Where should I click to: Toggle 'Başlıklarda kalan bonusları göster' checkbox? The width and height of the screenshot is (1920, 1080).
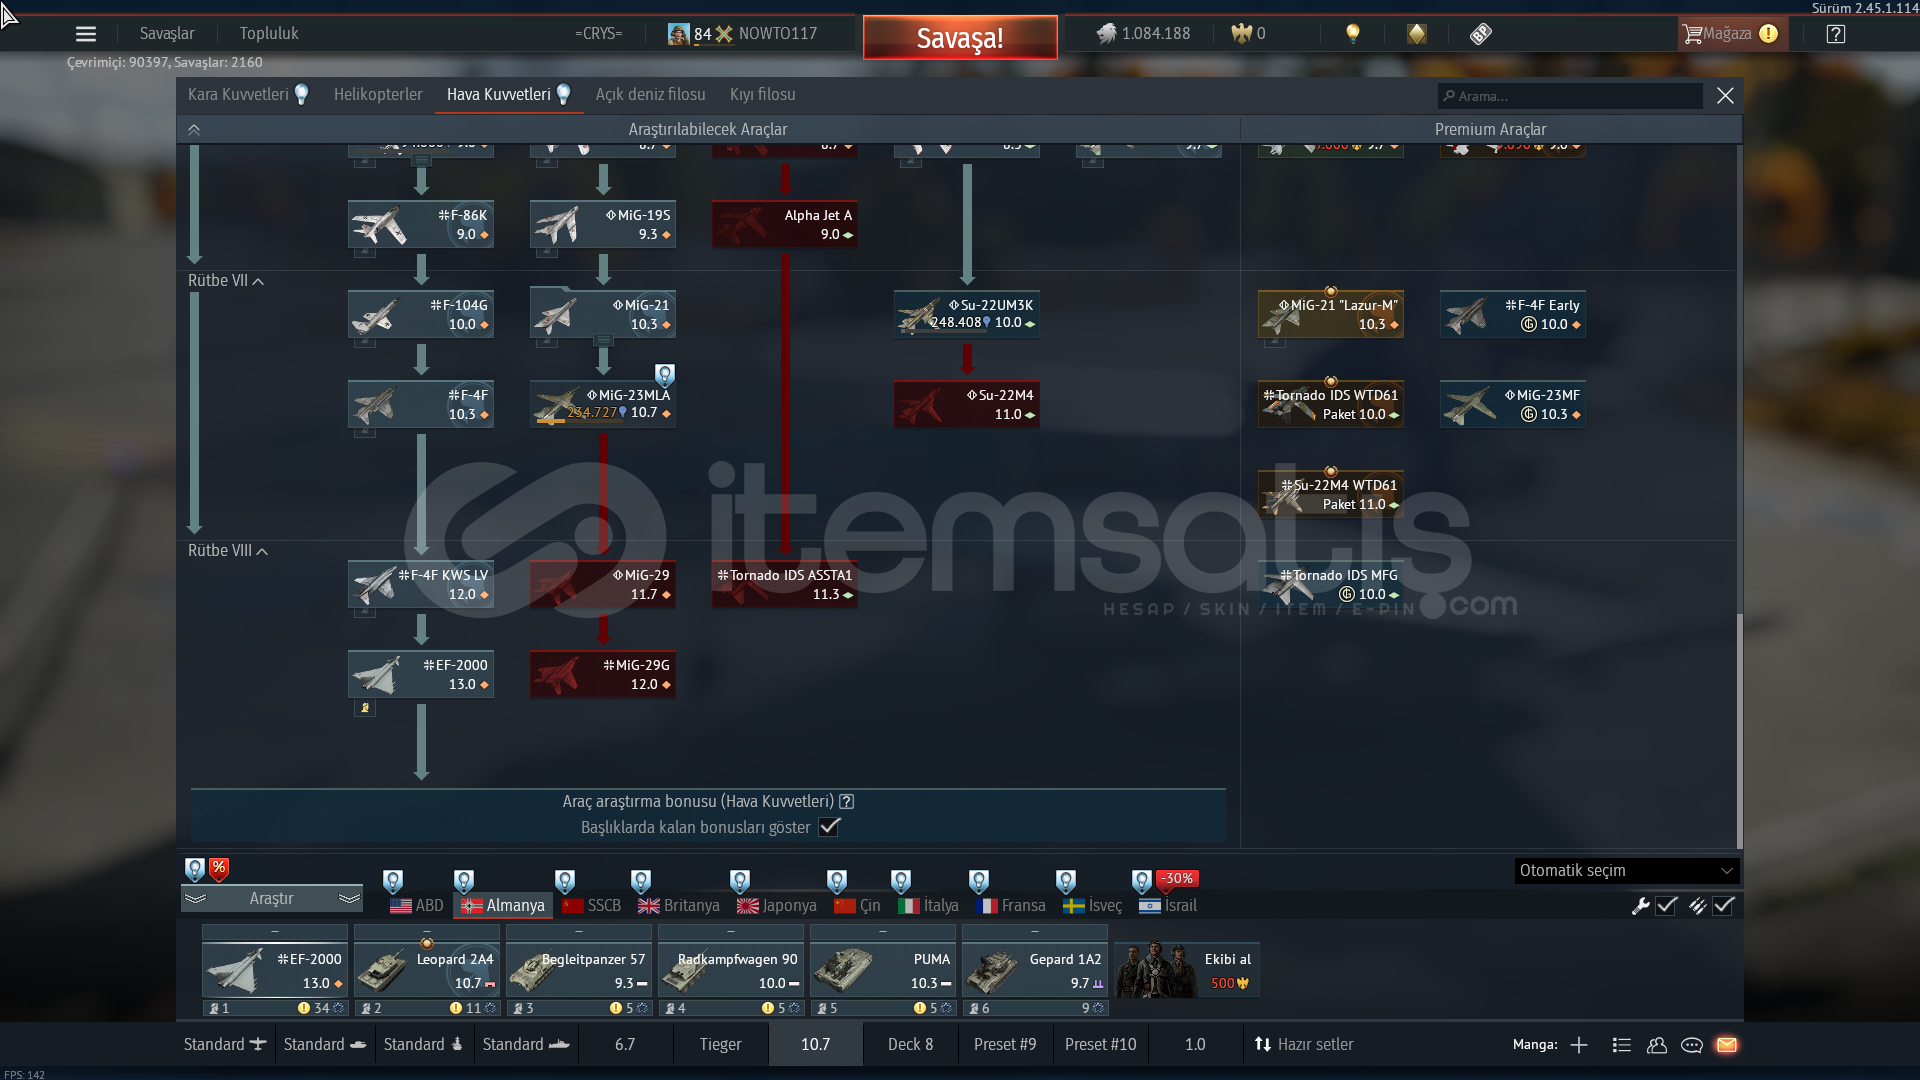point(829,827)
